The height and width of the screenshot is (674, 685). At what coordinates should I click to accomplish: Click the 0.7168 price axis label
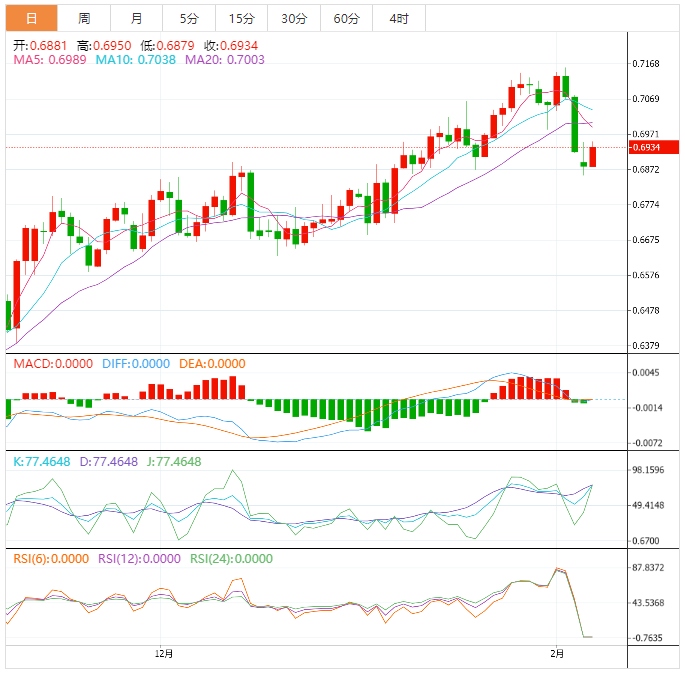[646, 64]
